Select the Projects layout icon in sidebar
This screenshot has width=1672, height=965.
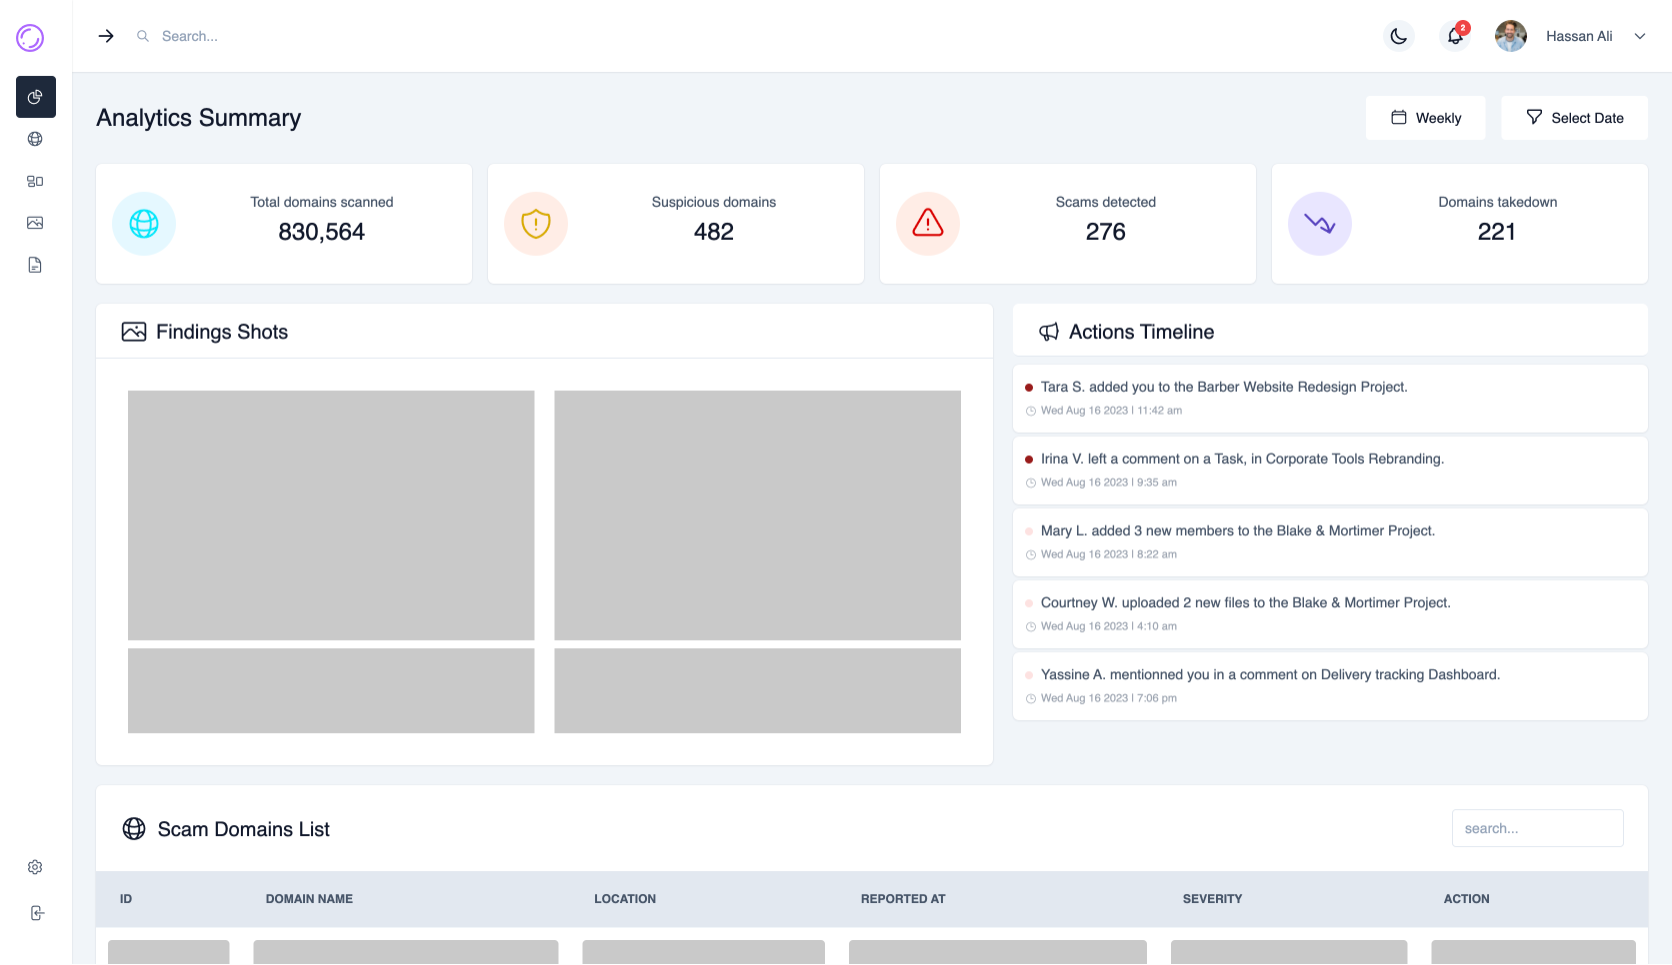[35, 181]
